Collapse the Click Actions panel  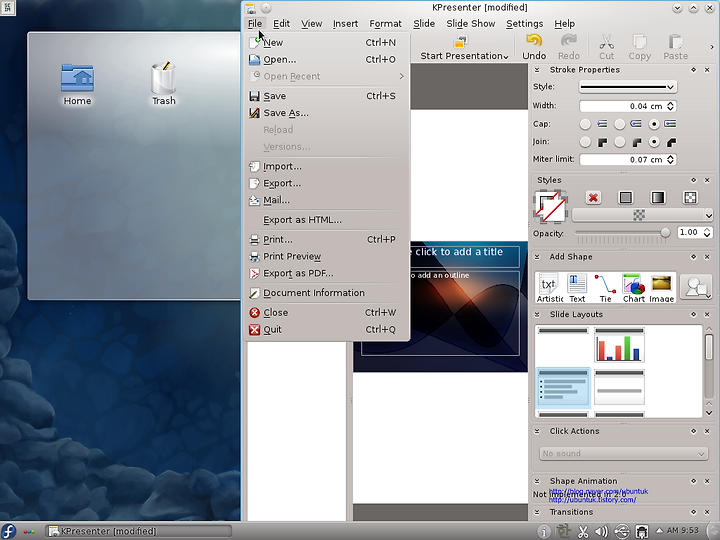coord(537,431)
